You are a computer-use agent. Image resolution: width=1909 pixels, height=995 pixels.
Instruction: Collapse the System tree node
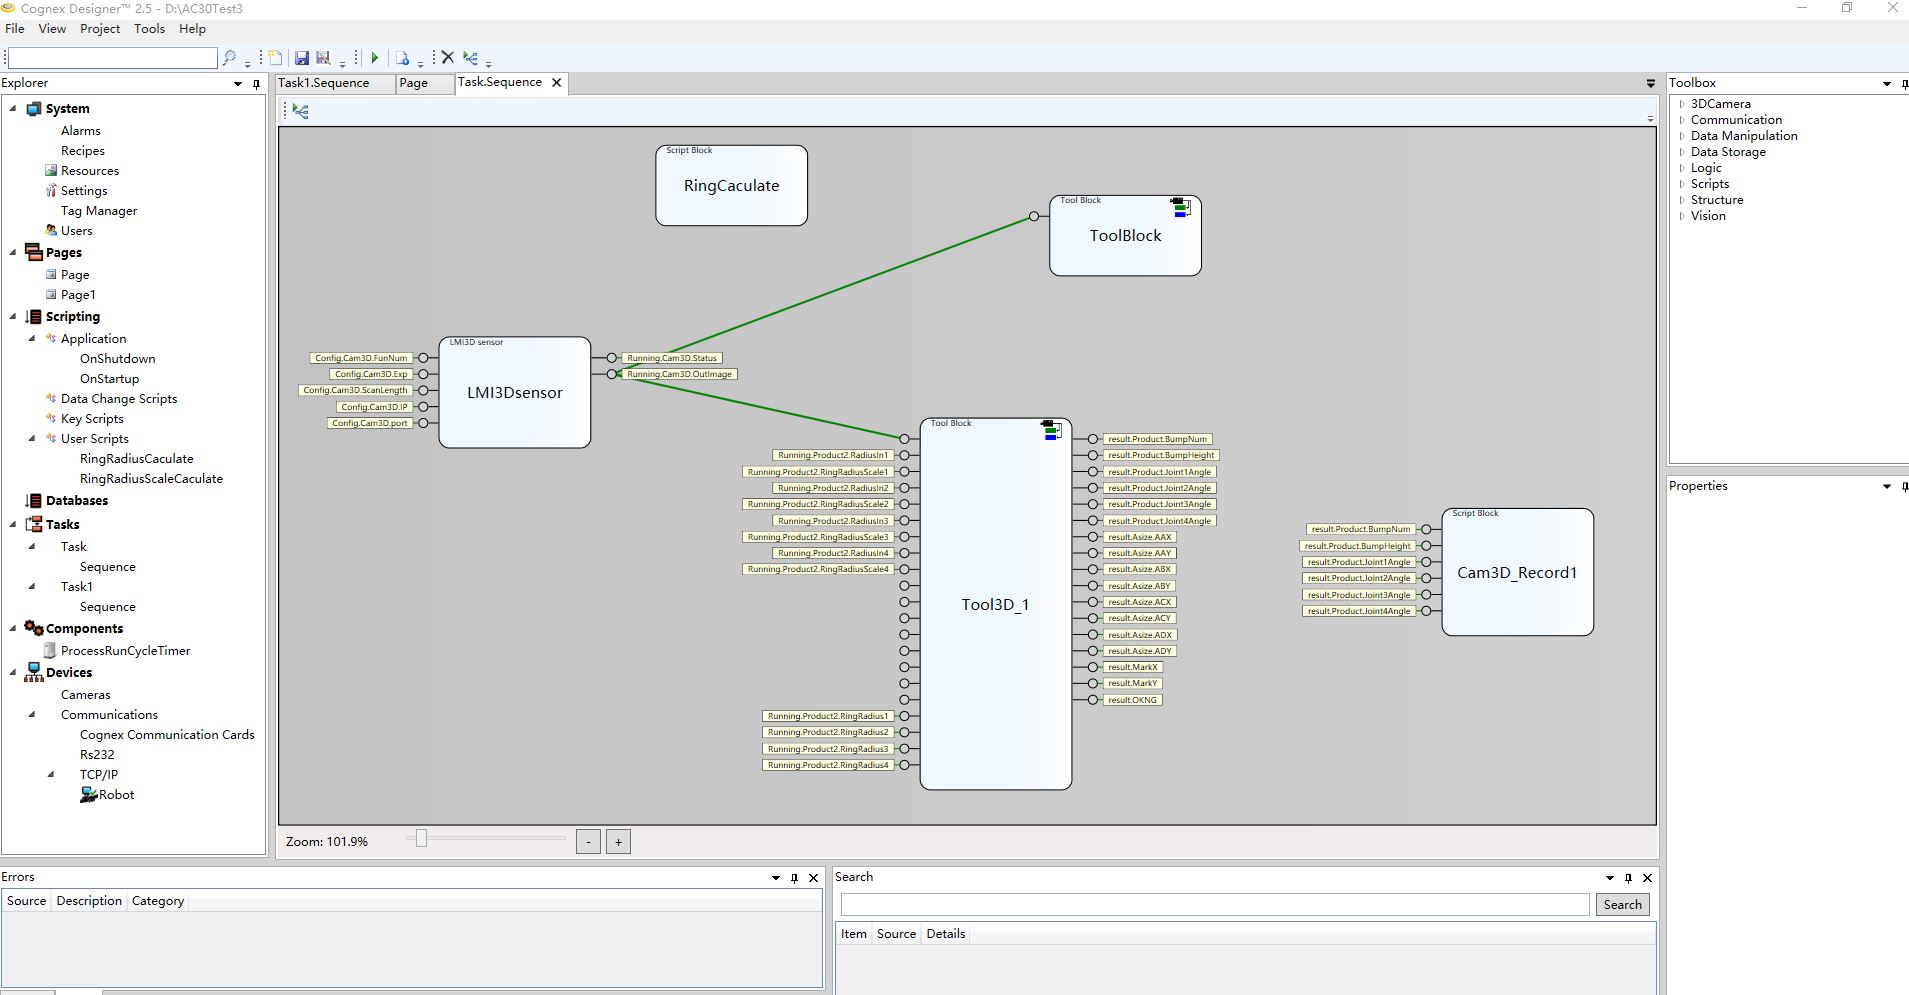pos(13,108)
